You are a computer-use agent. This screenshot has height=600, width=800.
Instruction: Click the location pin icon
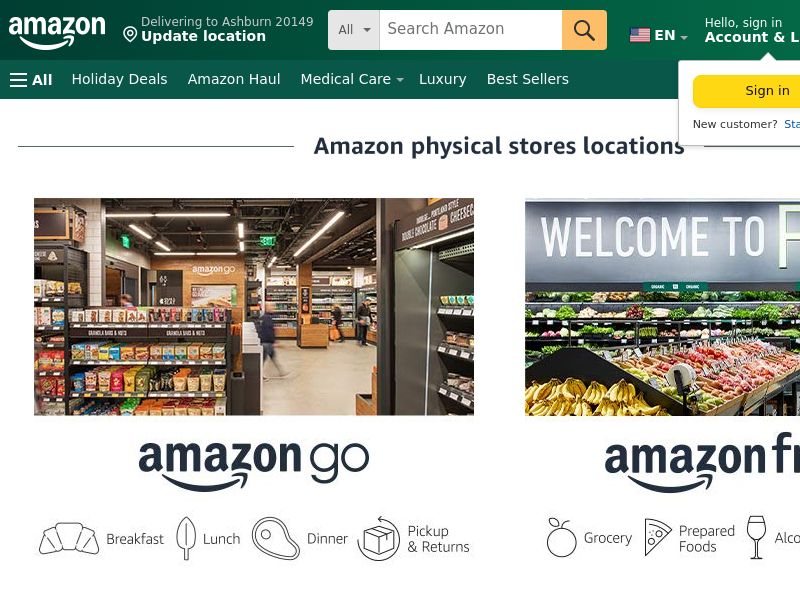130,35
